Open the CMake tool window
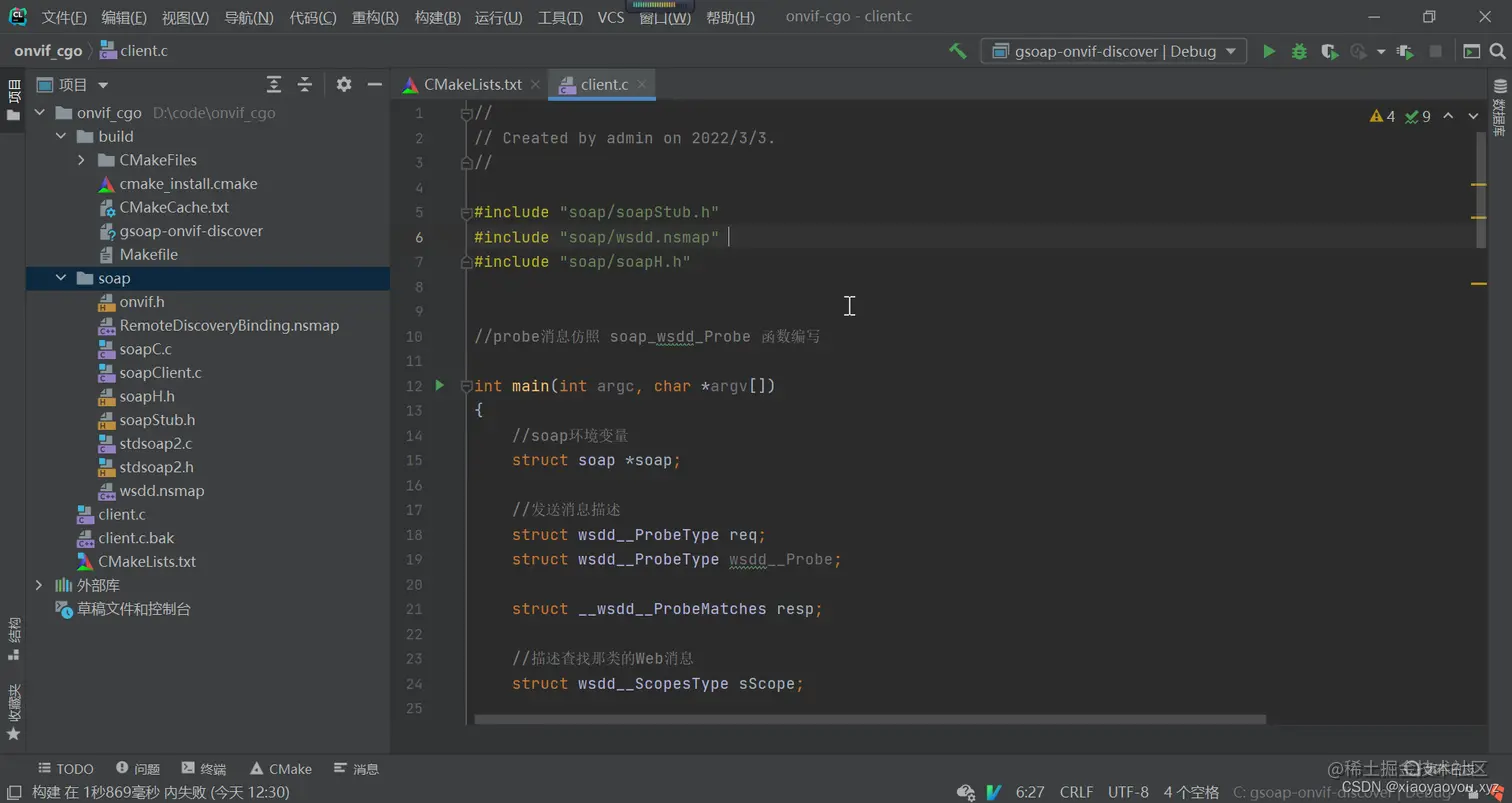 pyautogui.click(x=281, y=769)
